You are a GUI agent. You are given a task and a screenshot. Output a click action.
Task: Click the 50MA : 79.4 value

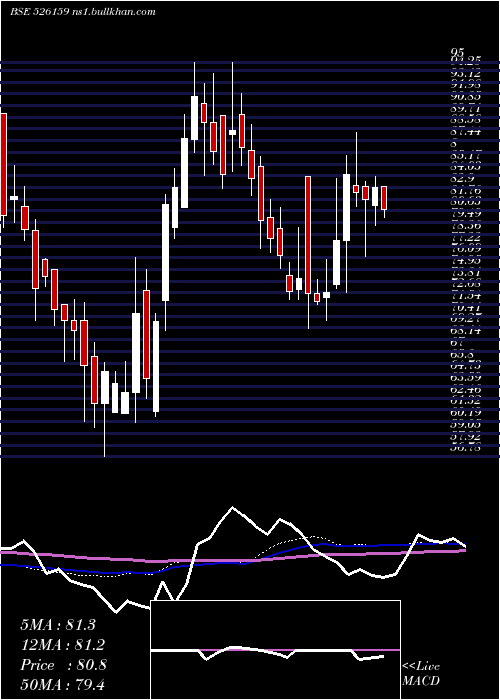[63, 684]
